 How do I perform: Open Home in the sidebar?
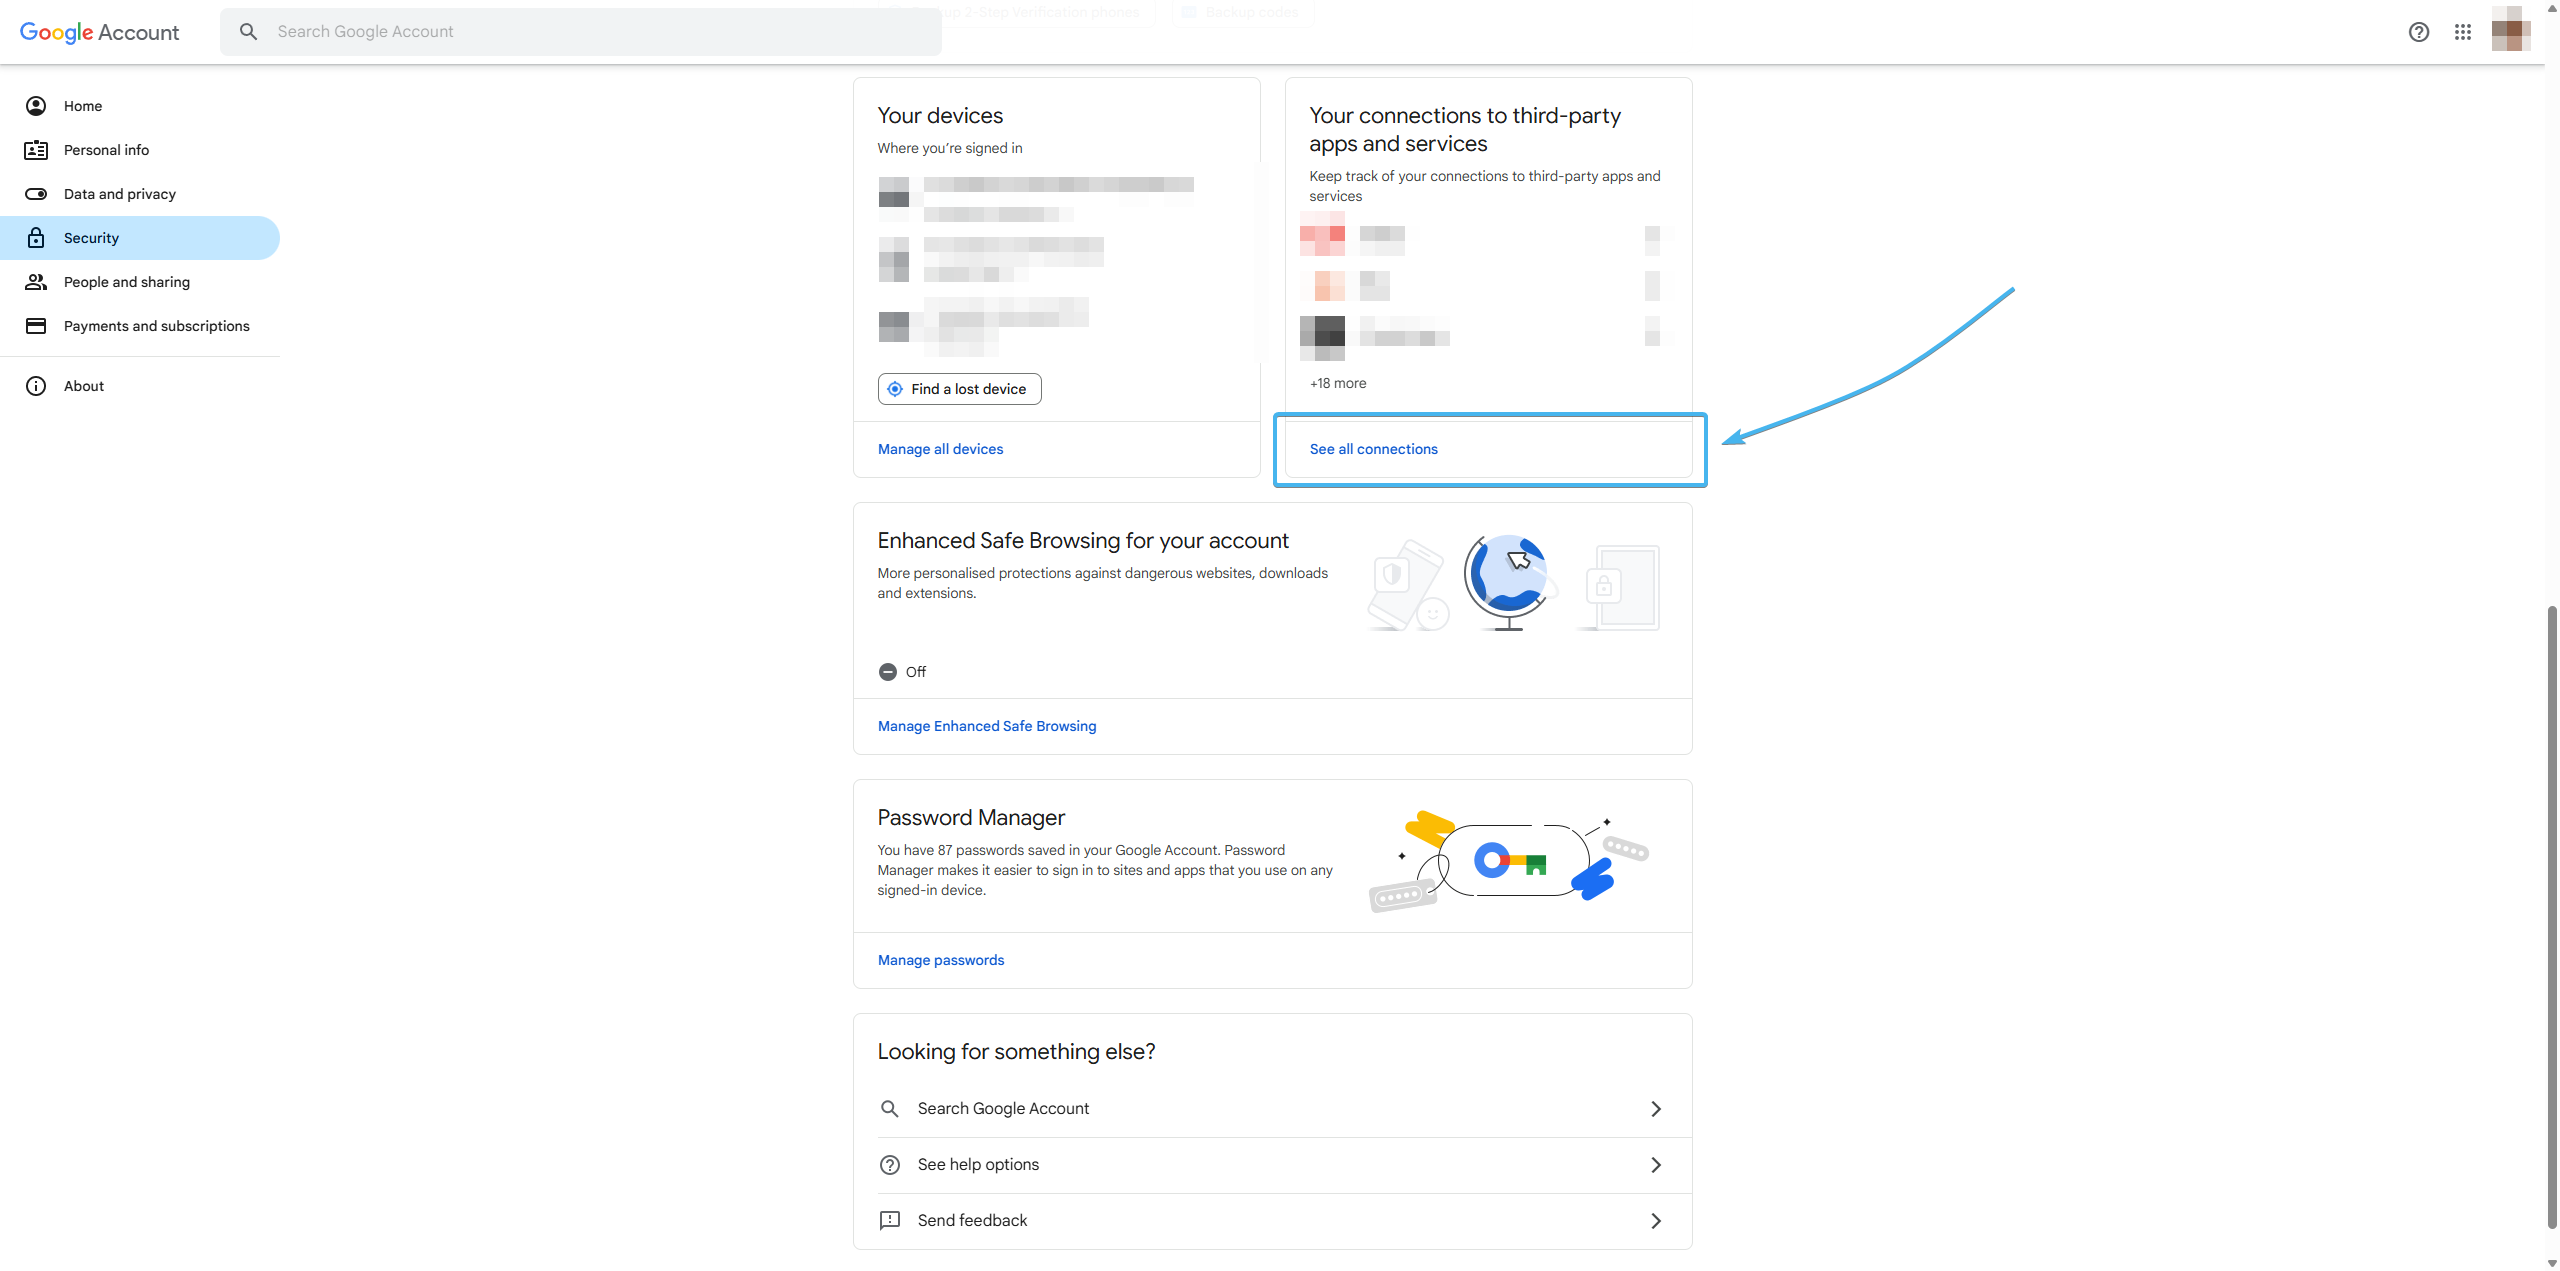coord(140,106)
